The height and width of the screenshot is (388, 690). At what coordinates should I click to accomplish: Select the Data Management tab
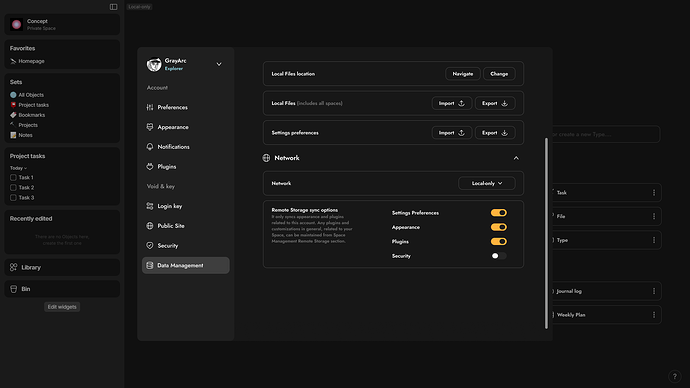(x=186, y=265)
